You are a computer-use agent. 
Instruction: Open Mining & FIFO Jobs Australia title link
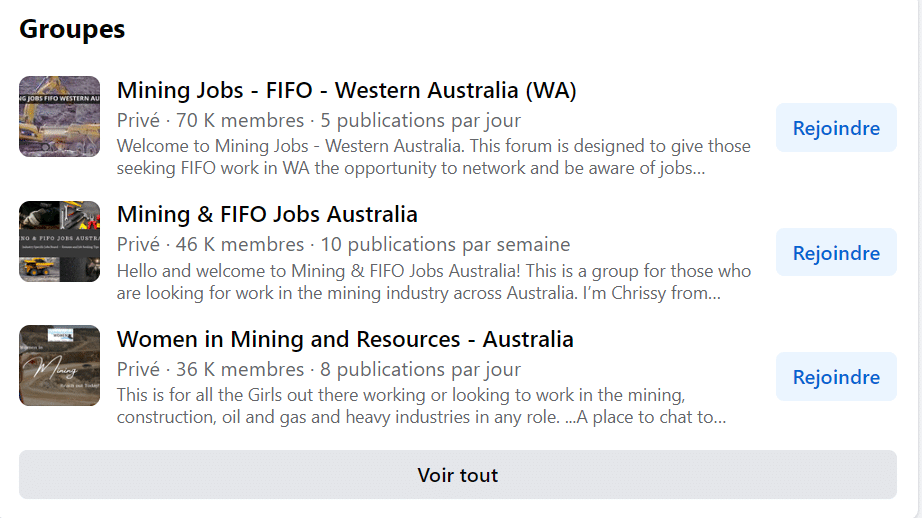click(267, 215)
